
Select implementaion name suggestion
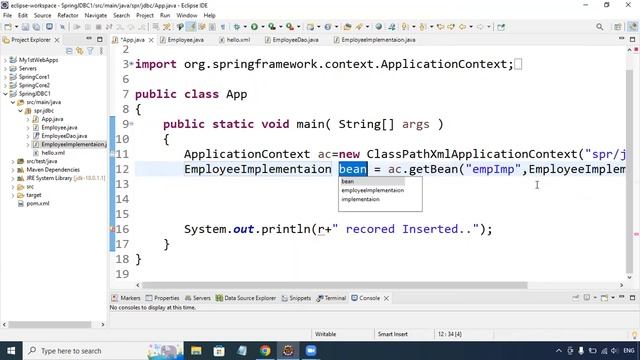pos(360,199)
